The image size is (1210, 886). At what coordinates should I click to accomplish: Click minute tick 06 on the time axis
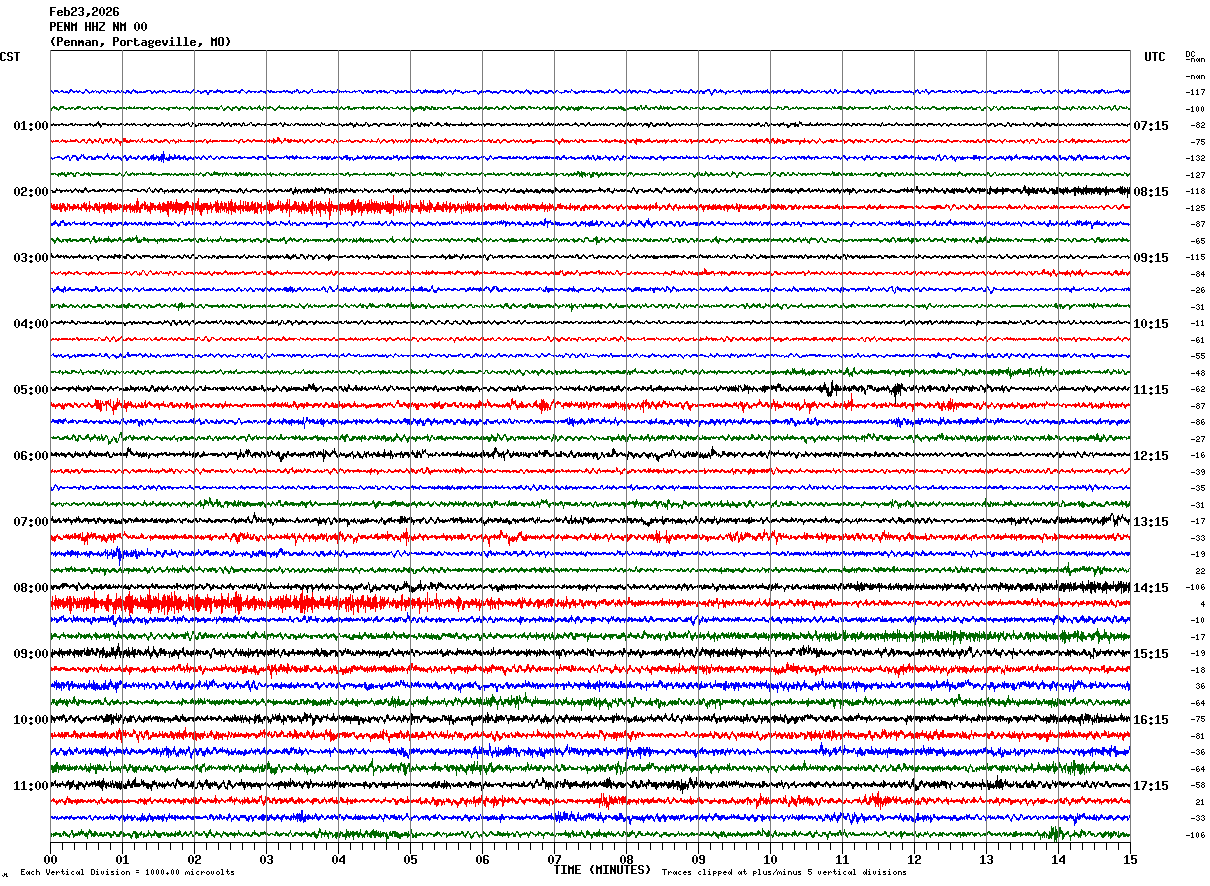[x=482, y=859]
